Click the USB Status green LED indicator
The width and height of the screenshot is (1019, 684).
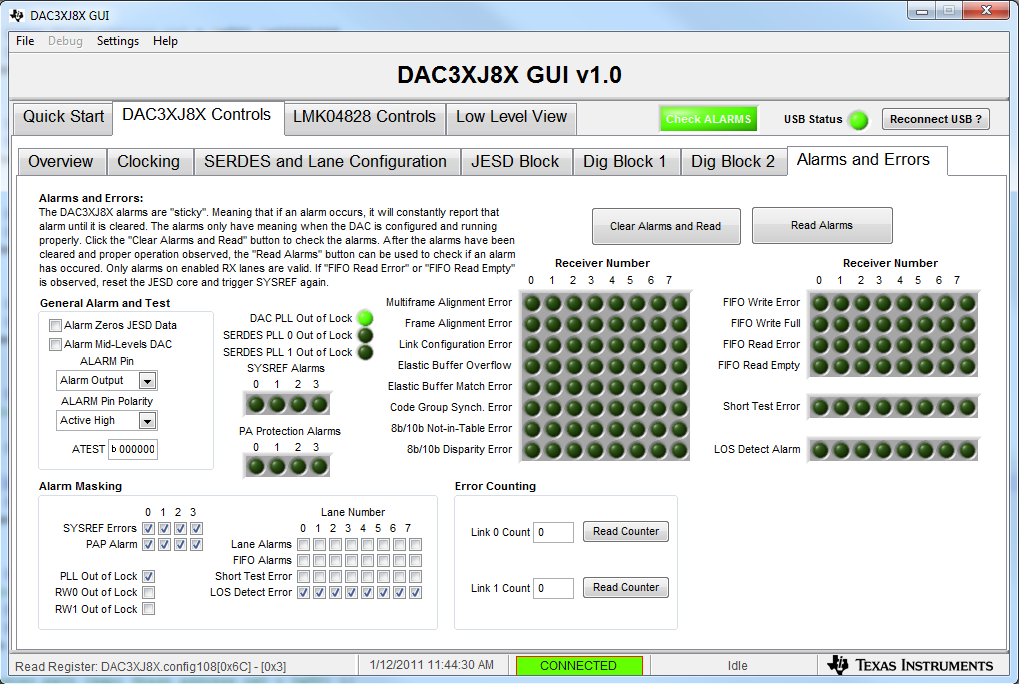coord(858,120)
